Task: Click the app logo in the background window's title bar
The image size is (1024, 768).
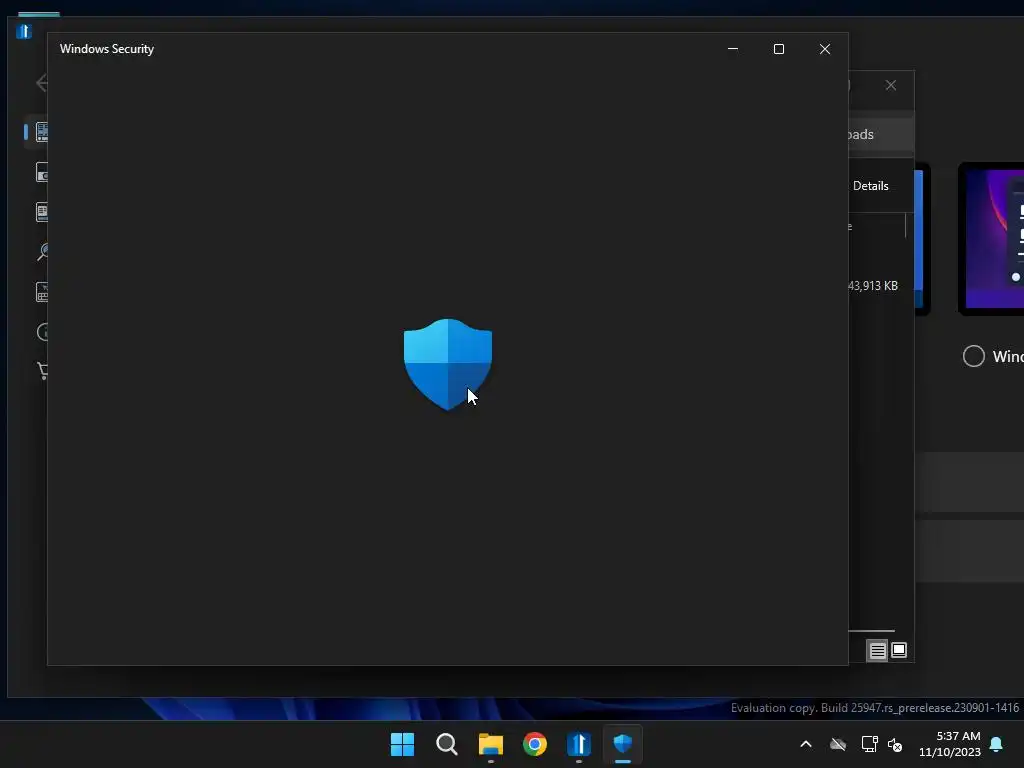Action: (x=24, y=31)
